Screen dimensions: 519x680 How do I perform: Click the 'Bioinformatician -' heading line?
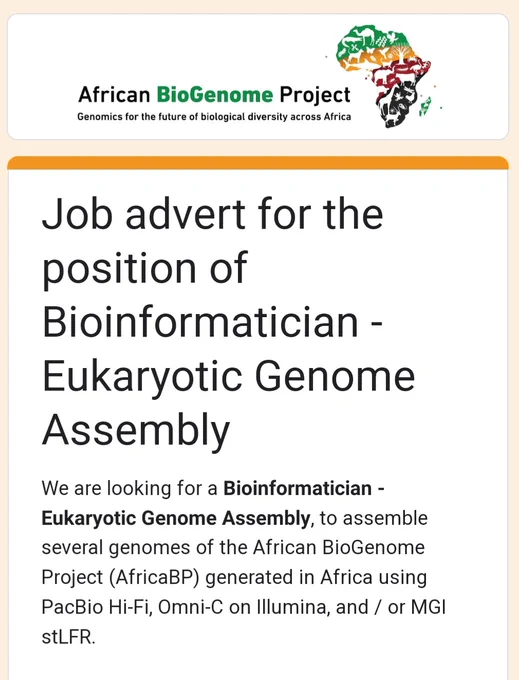212,322
